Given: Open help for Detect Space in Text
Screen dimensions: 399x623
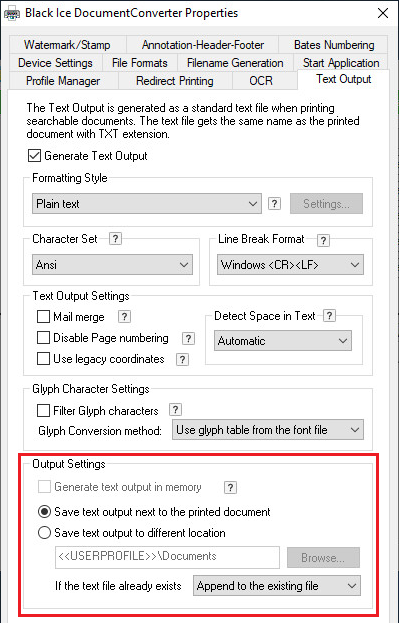Looking at the screenshot, I should 329,316.
